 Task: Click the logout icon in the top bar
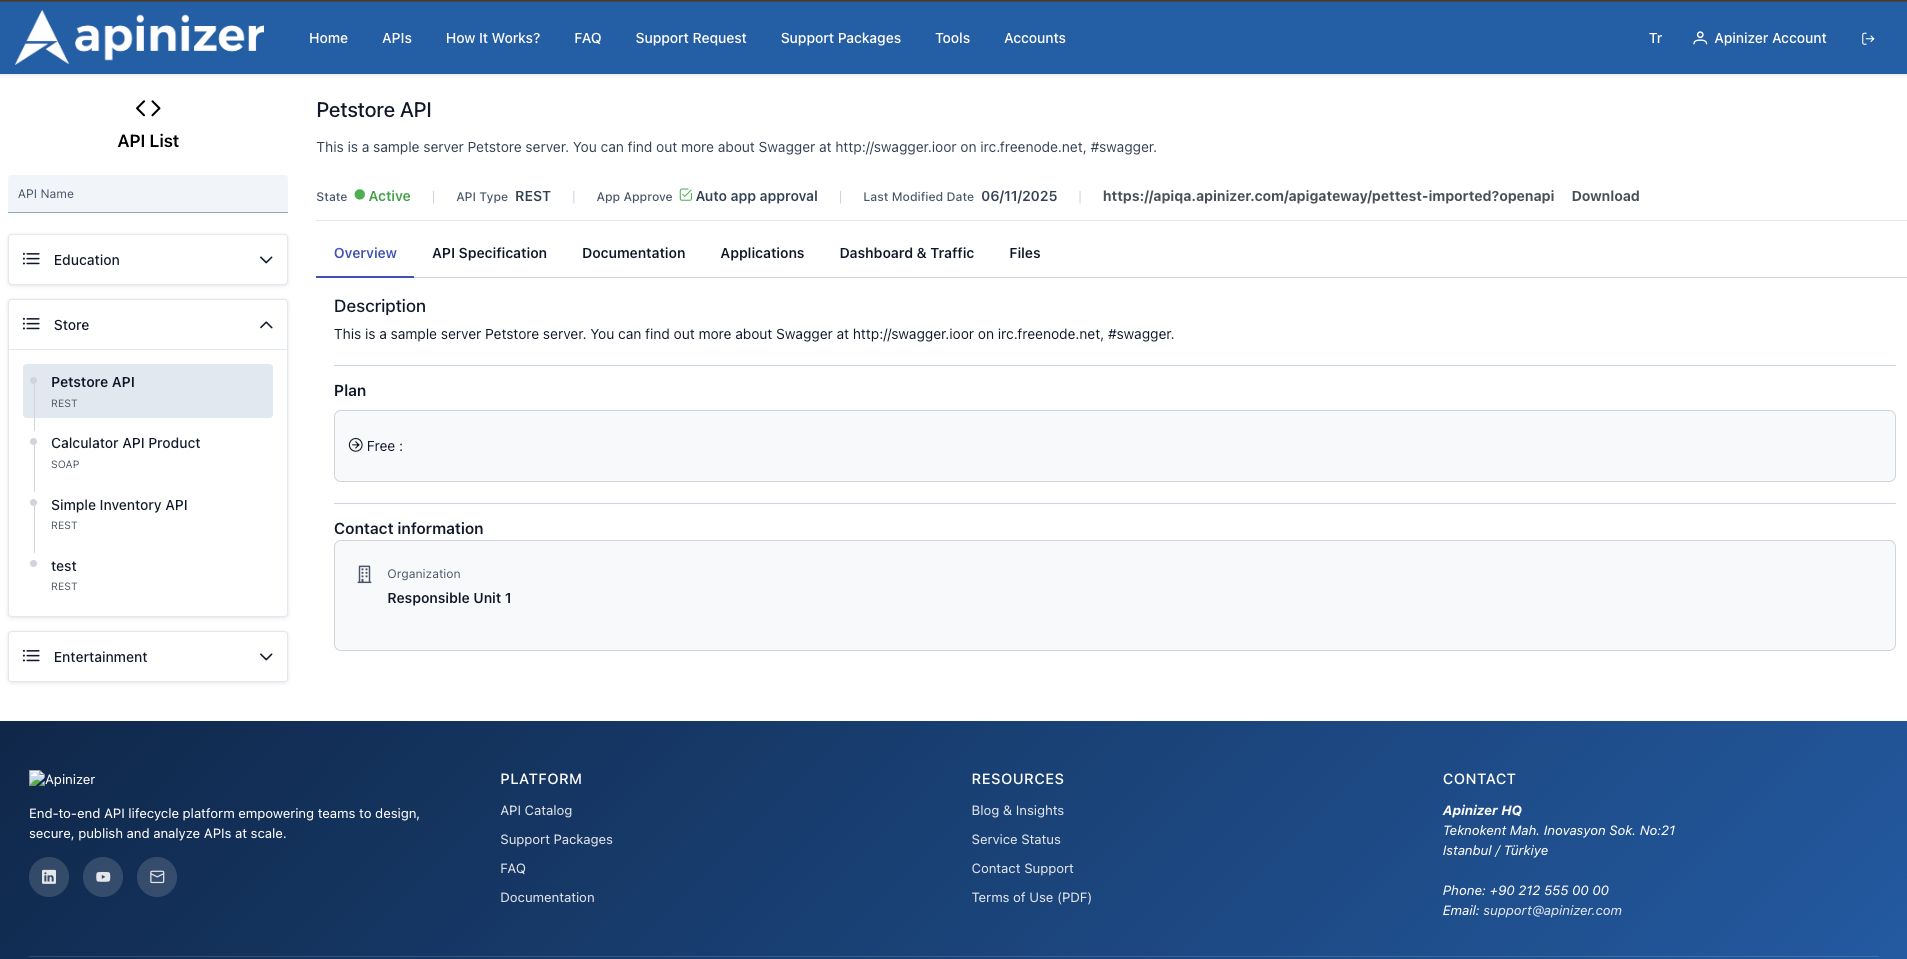tap(1869, 37)
